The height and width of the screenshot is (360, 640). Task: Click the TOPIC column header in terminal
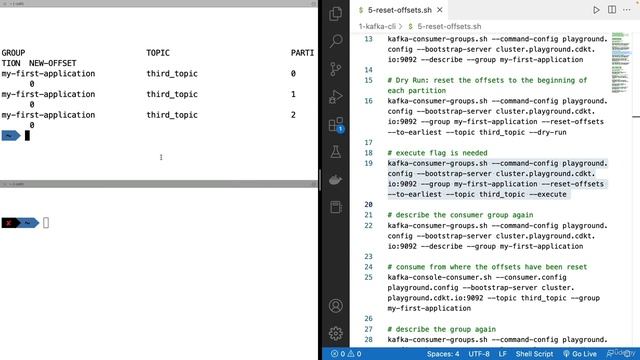tap(158, 53)
